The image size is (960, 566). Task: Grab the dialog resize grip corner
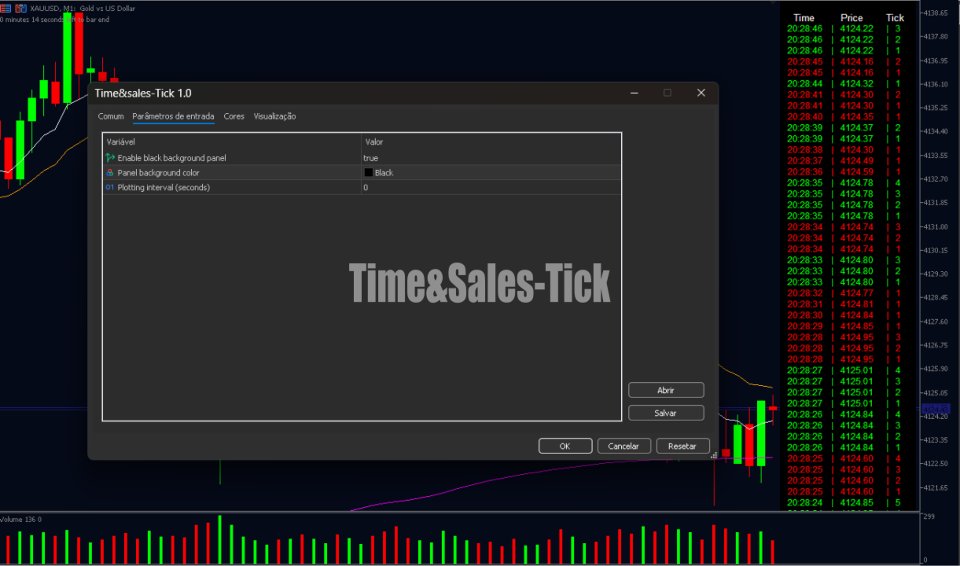pos(714,455)
